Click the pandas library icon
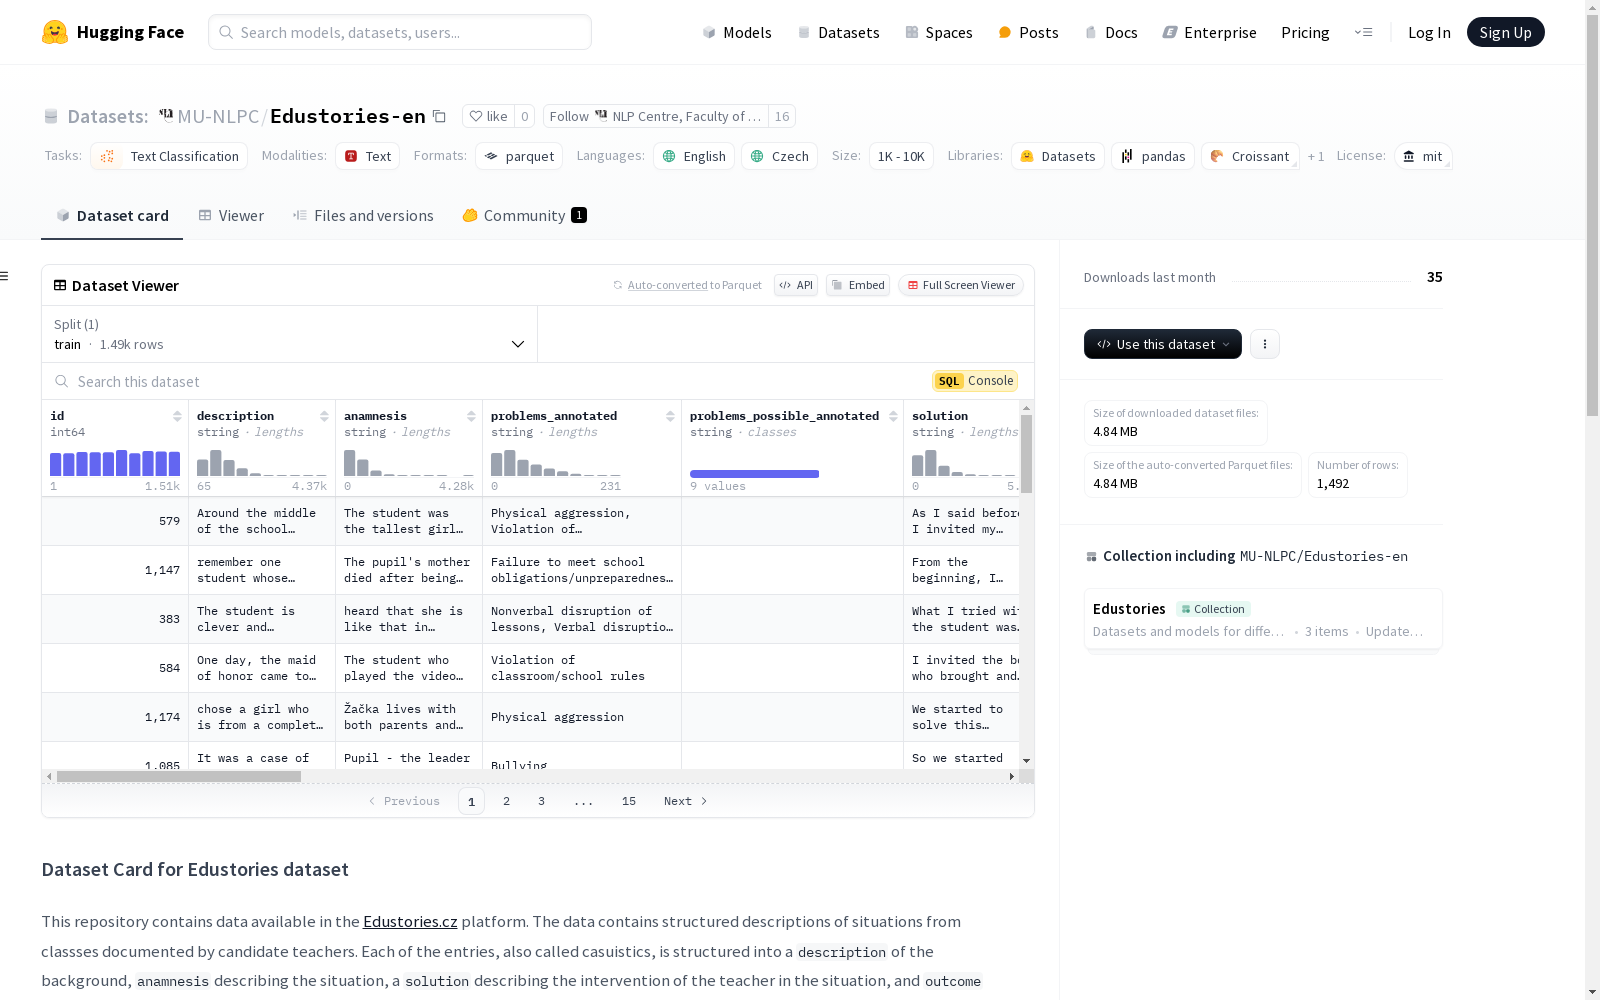This screenshot has width=1600, height=1000. [1127, 156]
